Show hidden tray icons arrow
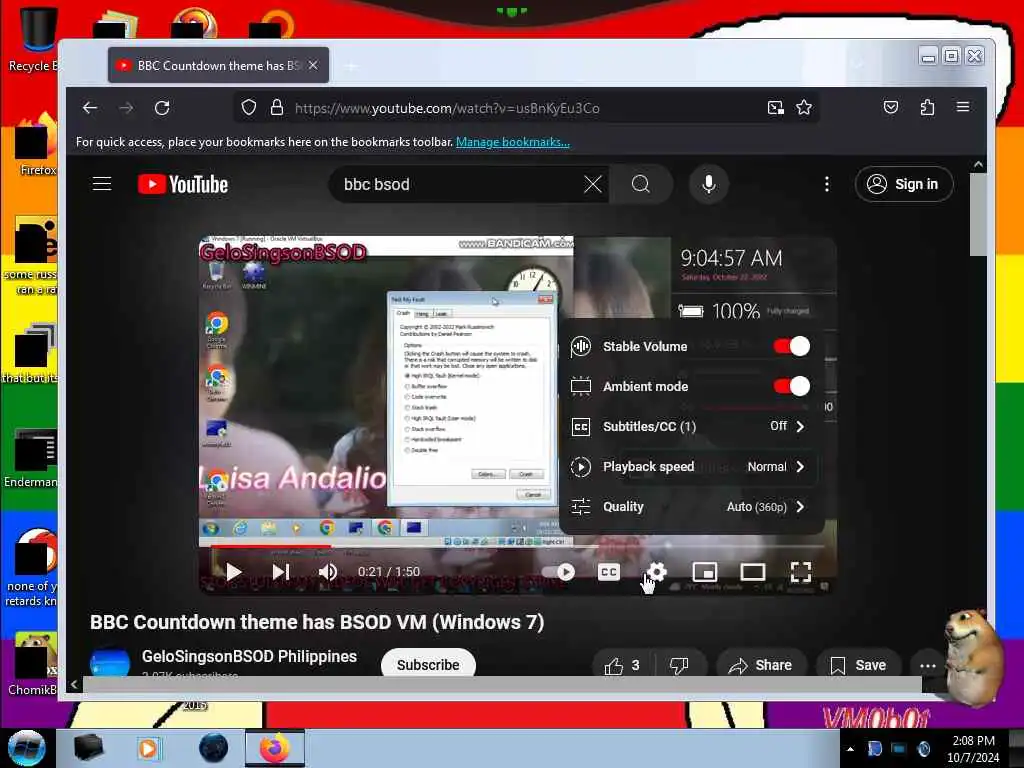The height and width of the screenshot is (768, 1024). point(850,749)
